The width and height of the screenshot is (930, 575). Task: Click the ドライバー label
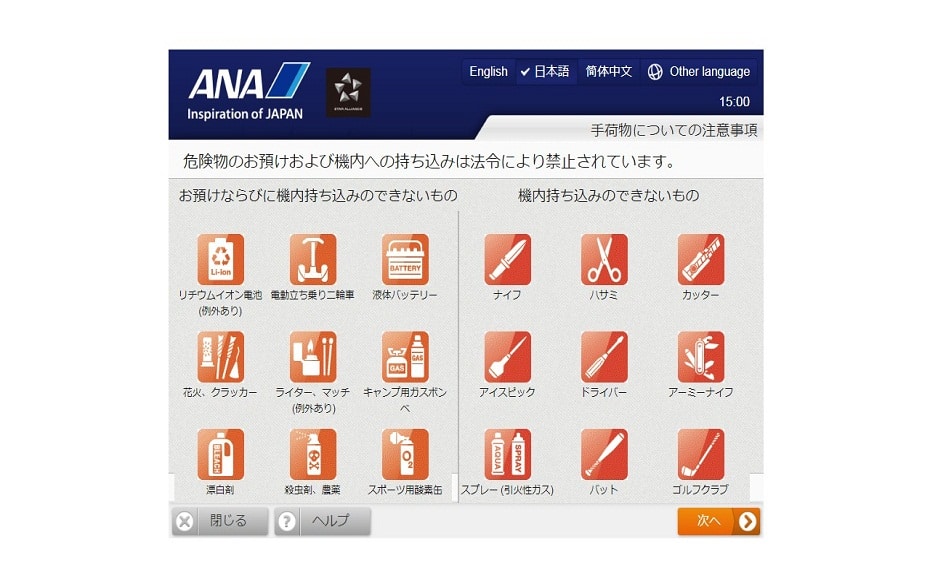point(604,392)
